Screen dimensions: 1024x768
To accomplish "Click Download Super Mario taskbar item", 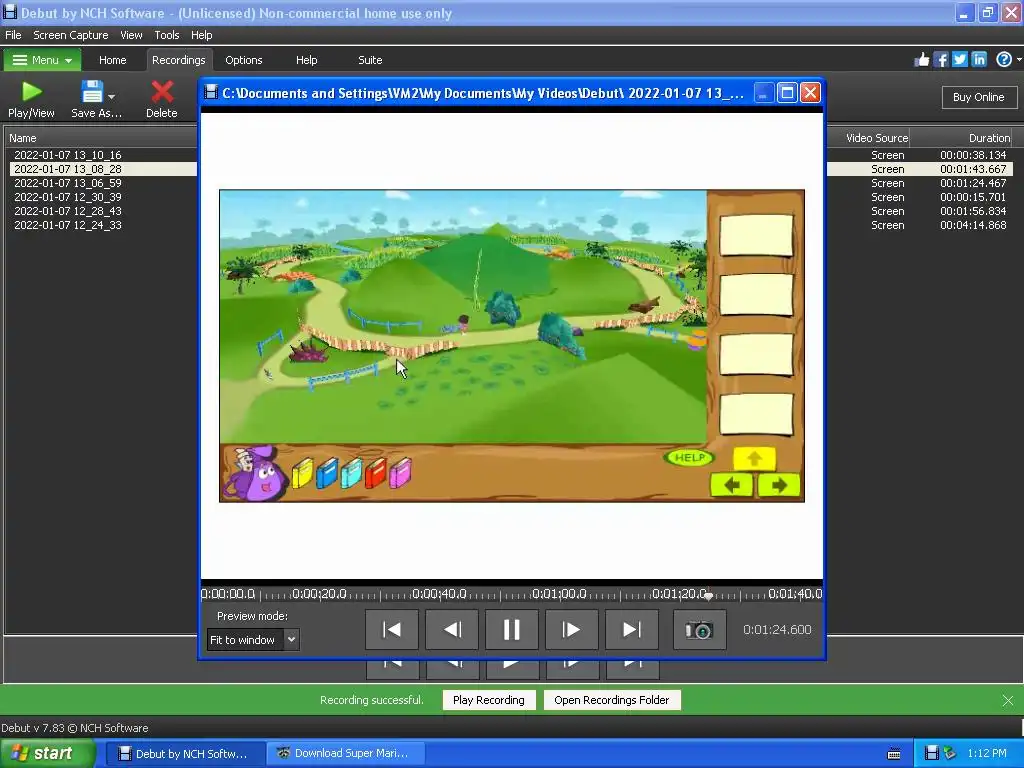I will click(x=345, y=754).
